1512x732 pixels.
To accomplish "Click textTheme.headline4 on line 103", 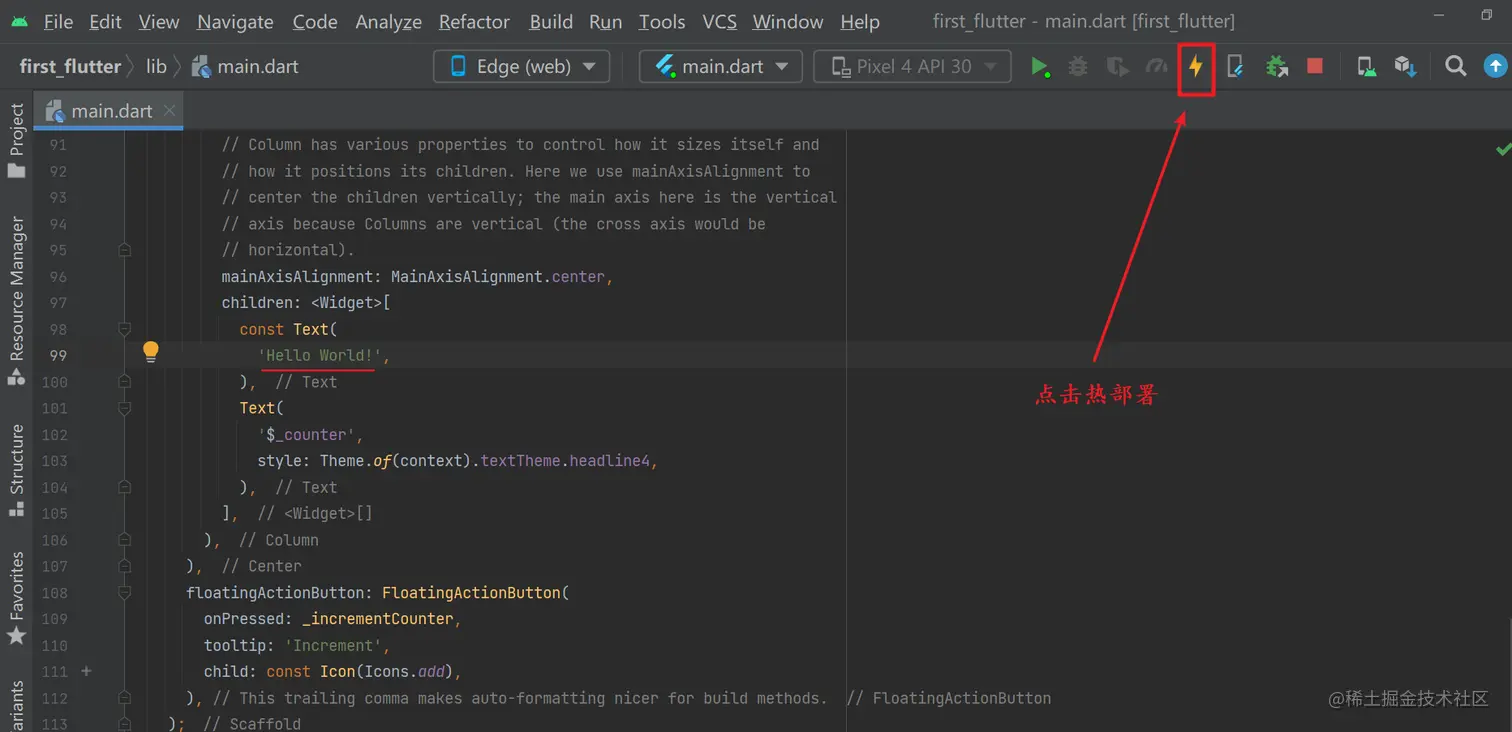I will [x=565, y=461].
